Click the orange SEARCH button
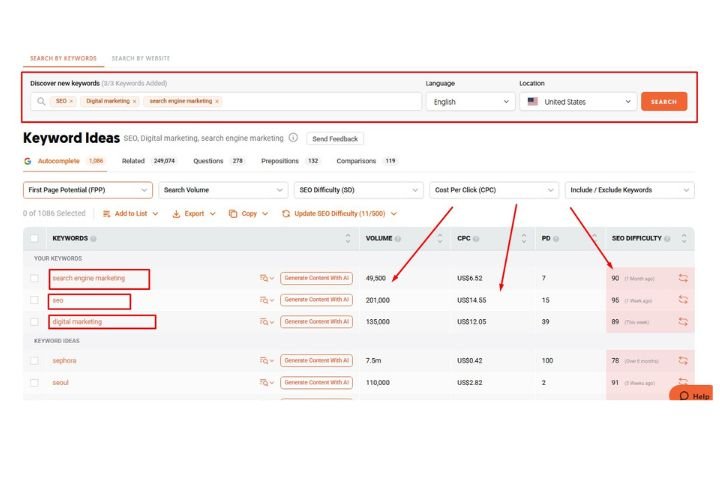 coord(664,102)
